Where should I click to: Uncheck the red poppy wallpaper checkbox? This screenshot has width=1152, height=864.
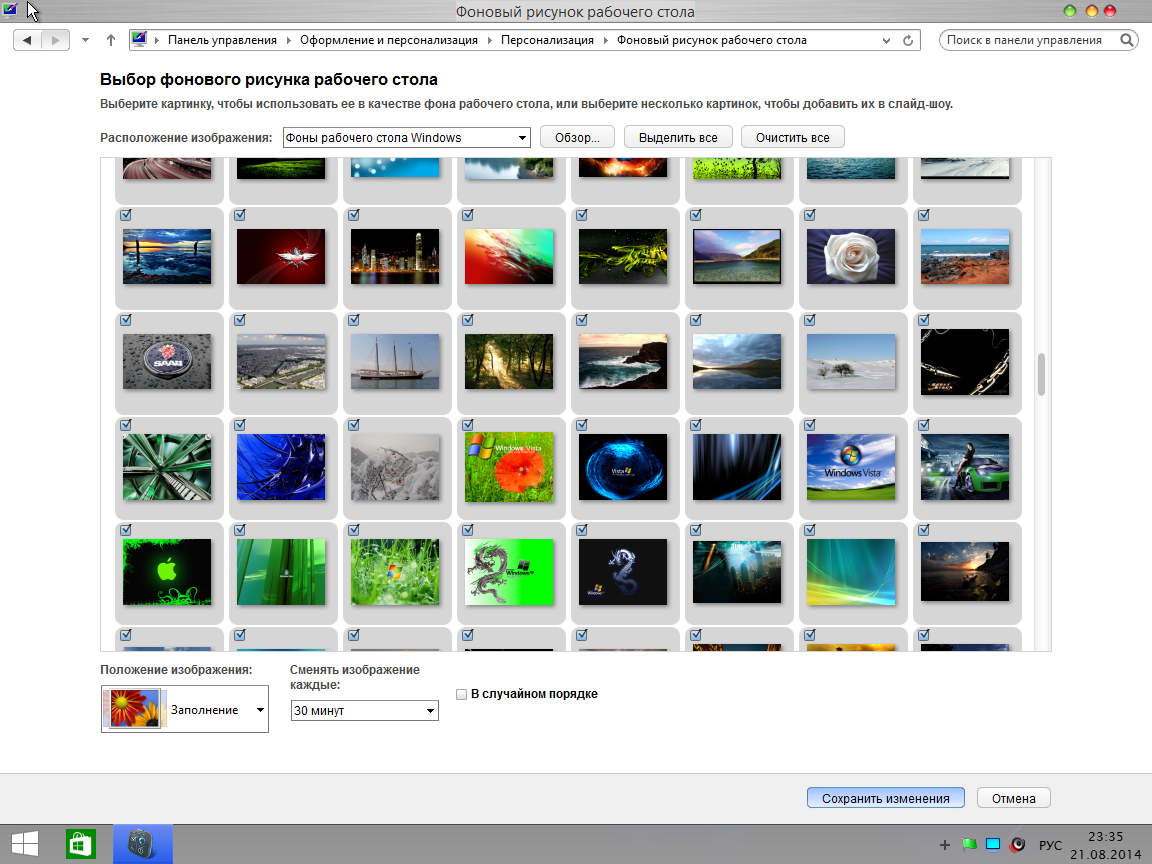point(467,425)
